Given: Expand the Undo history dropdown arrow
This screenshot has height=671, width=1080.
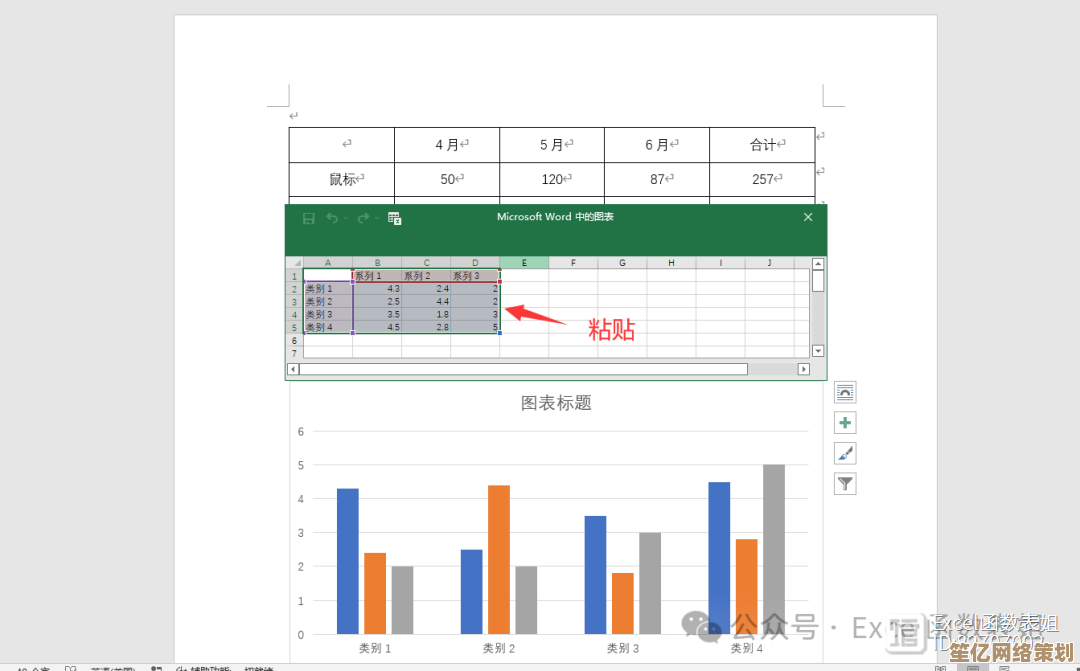Looking at the screenshot, I should (x=346, y=218).
